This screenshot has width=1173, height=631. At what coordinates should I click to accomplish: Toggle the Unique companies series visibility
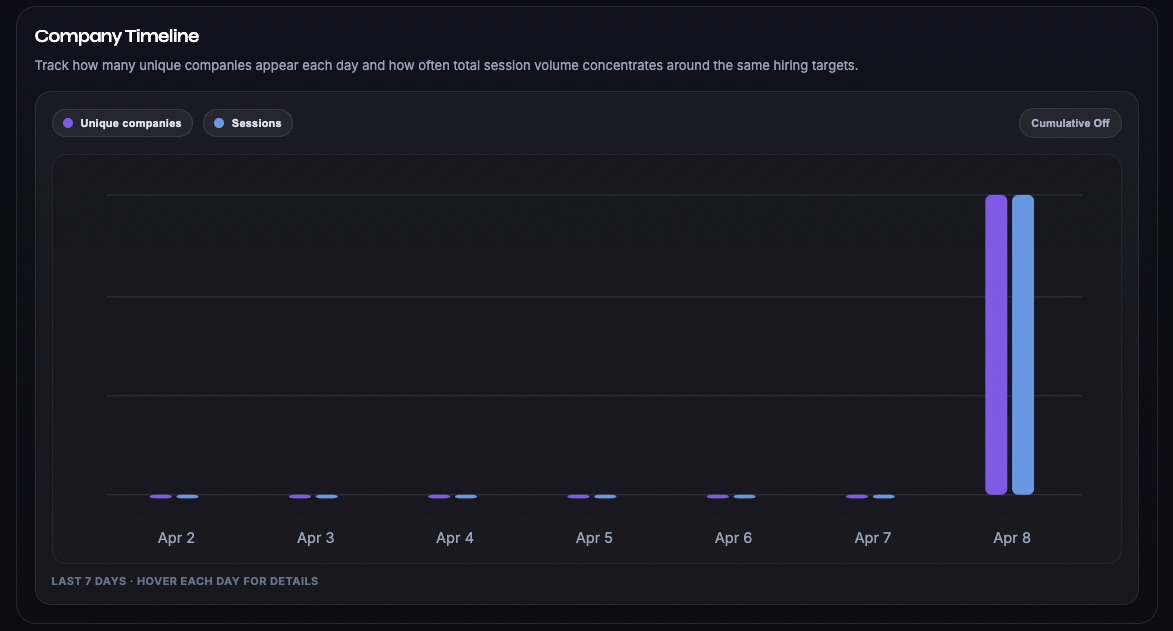pyautogui.click(x=122, y=122)
